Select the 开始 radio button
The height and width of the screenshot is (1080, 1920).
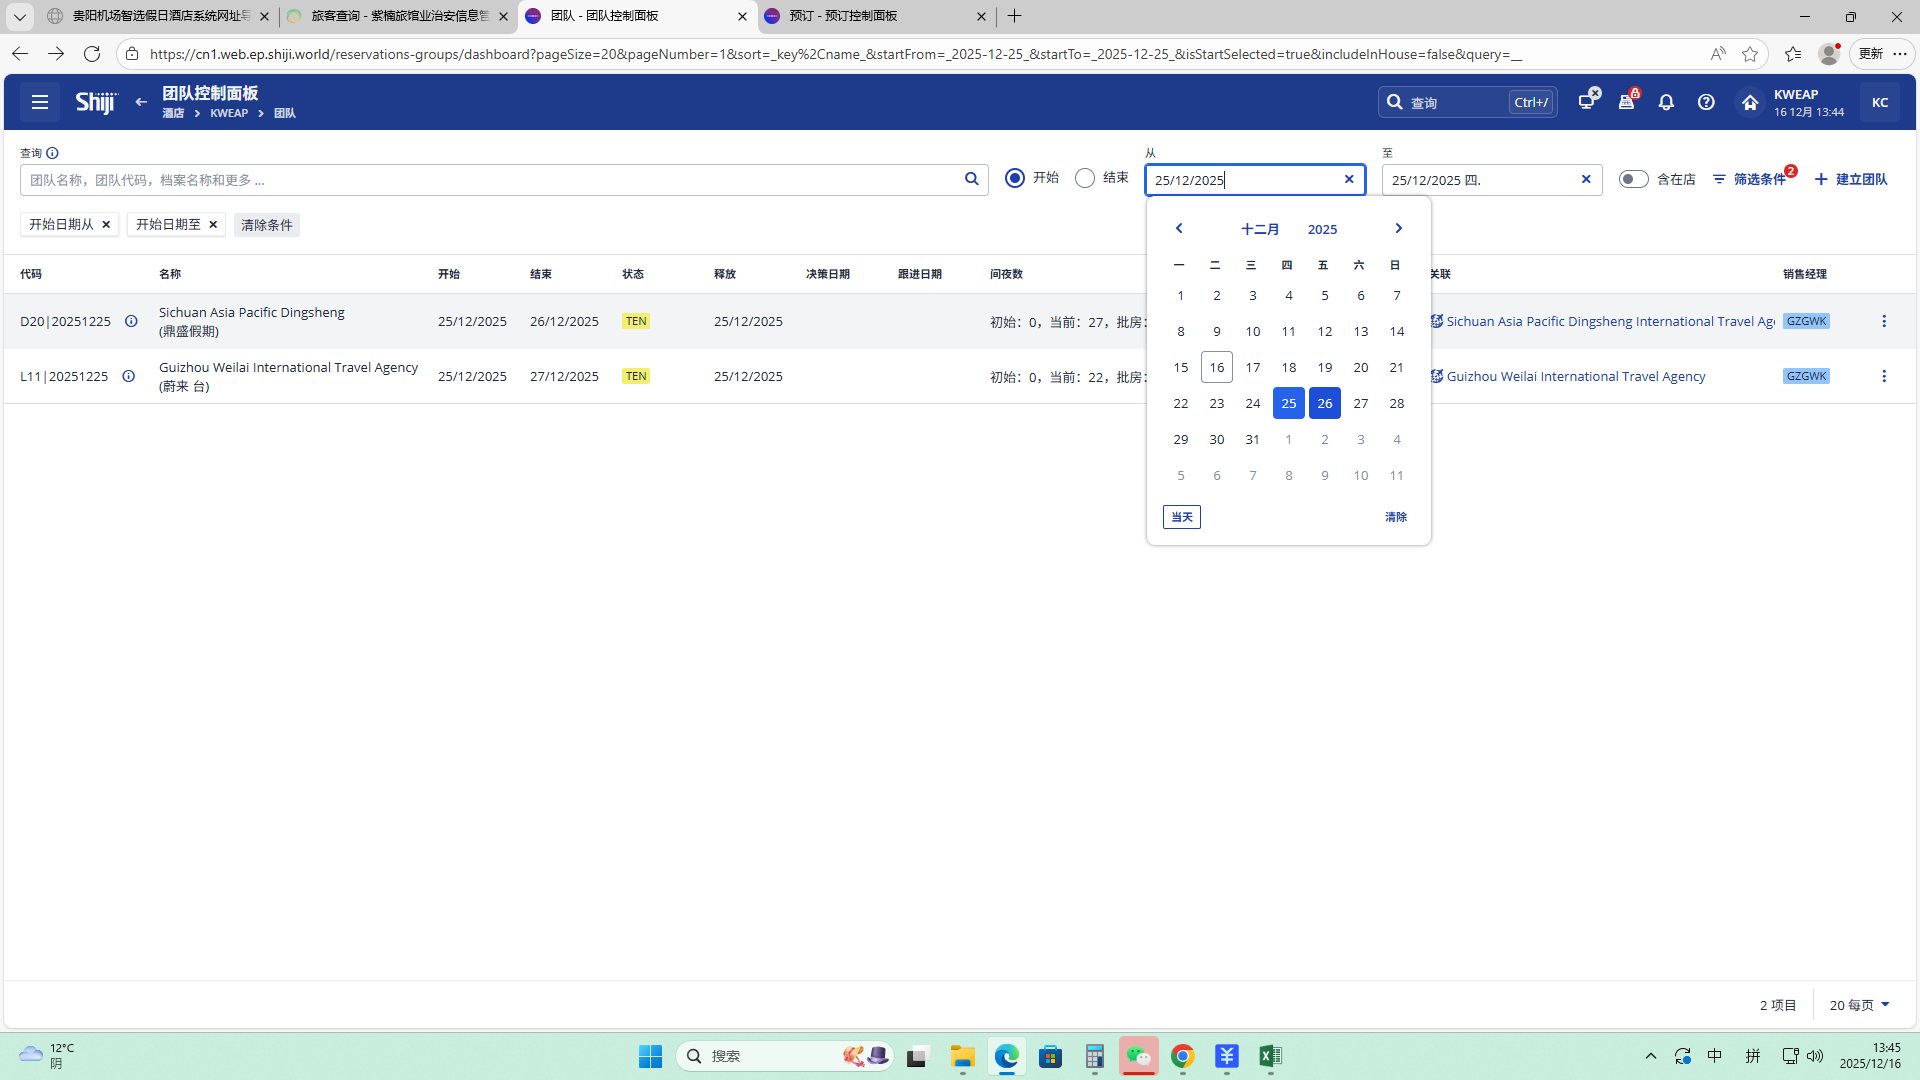[x=1015, y=178]
